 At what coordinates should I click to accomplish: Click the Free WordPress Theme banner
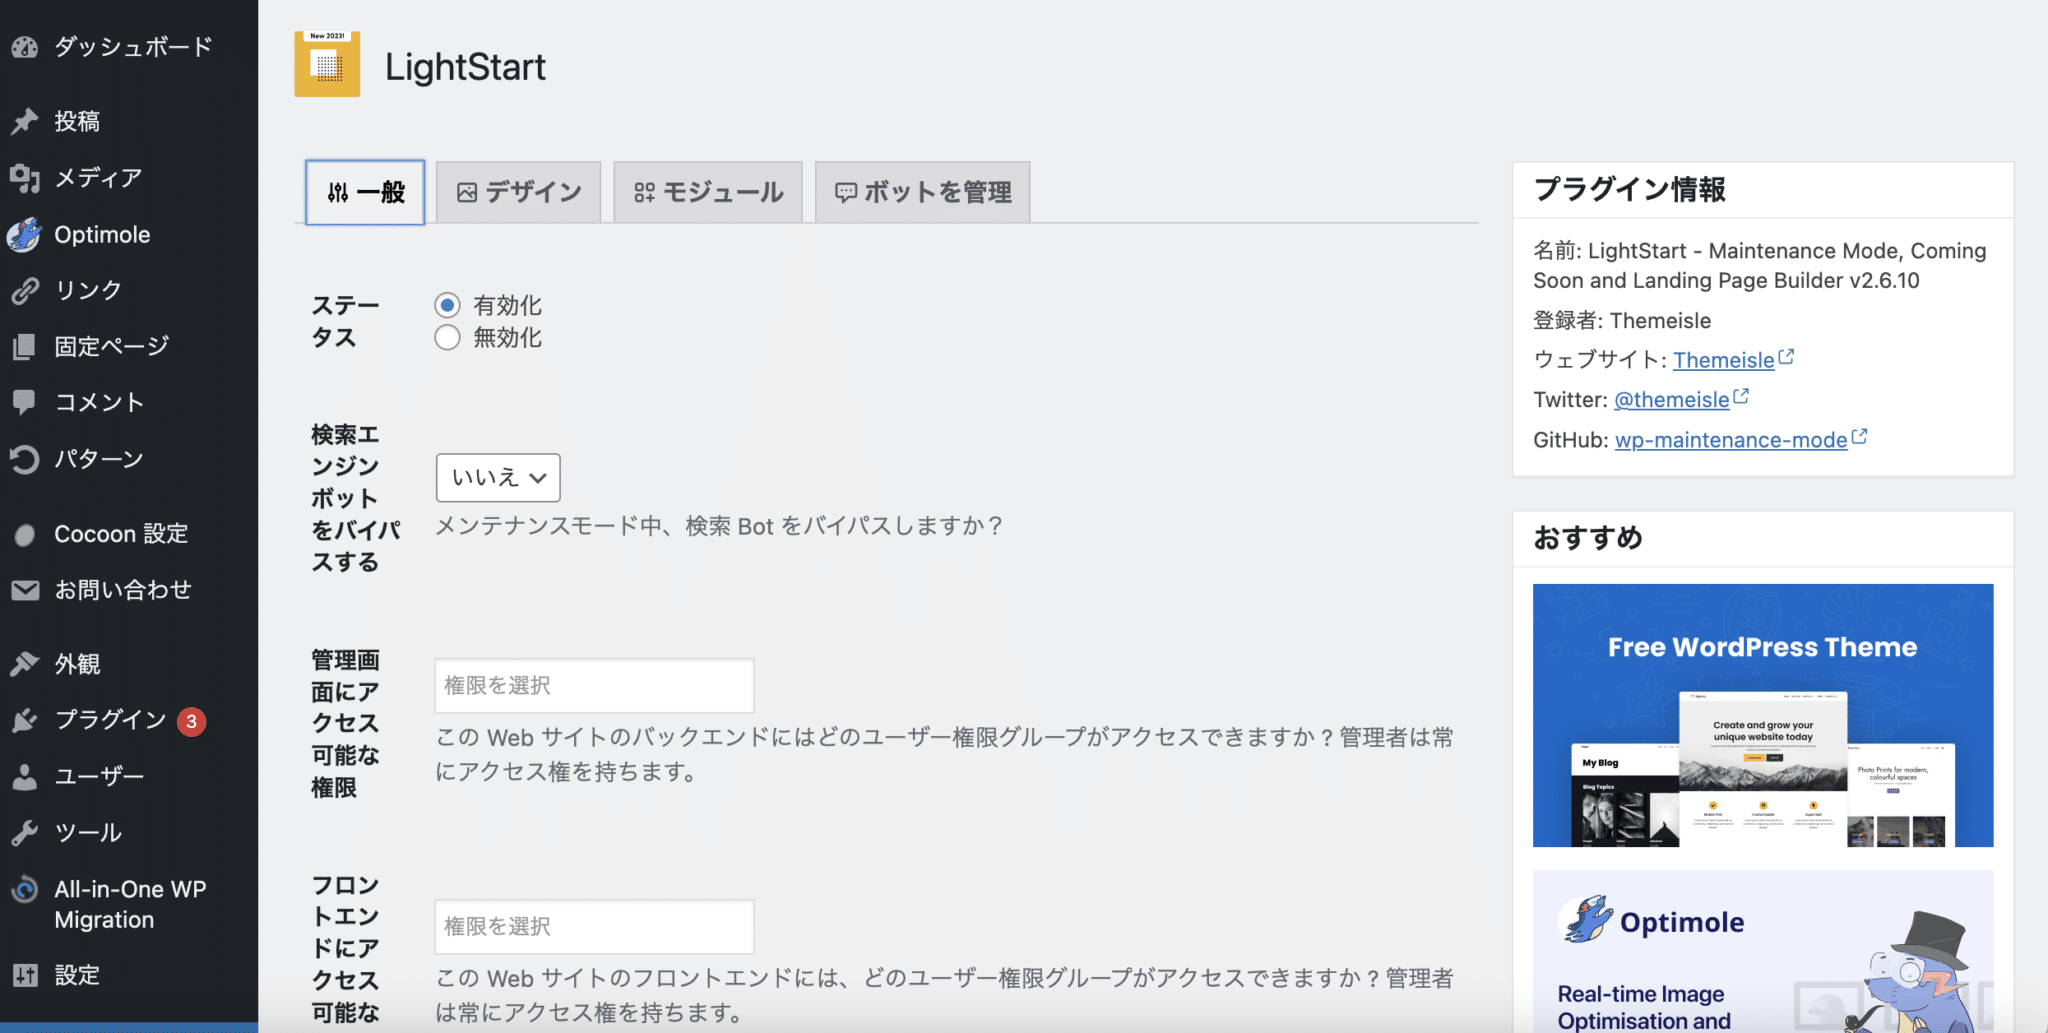pyautogui.click(x=1762, y=716)
